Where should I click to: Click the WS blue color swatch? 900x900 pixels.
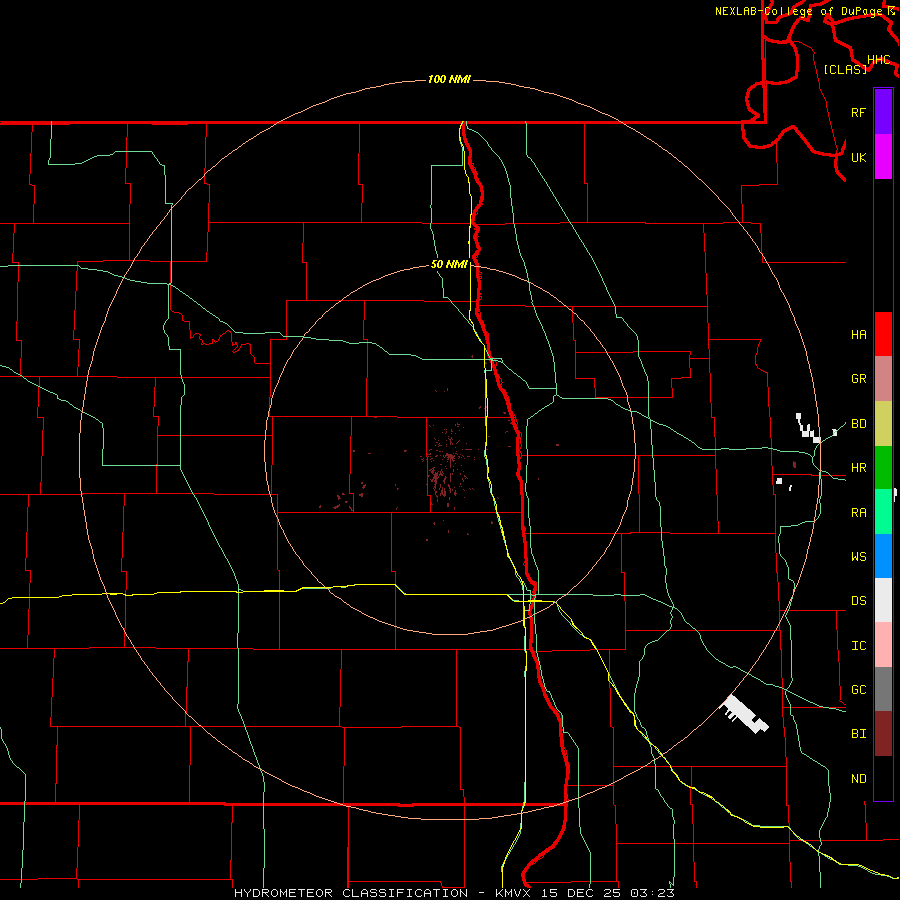tap(883, 556)
